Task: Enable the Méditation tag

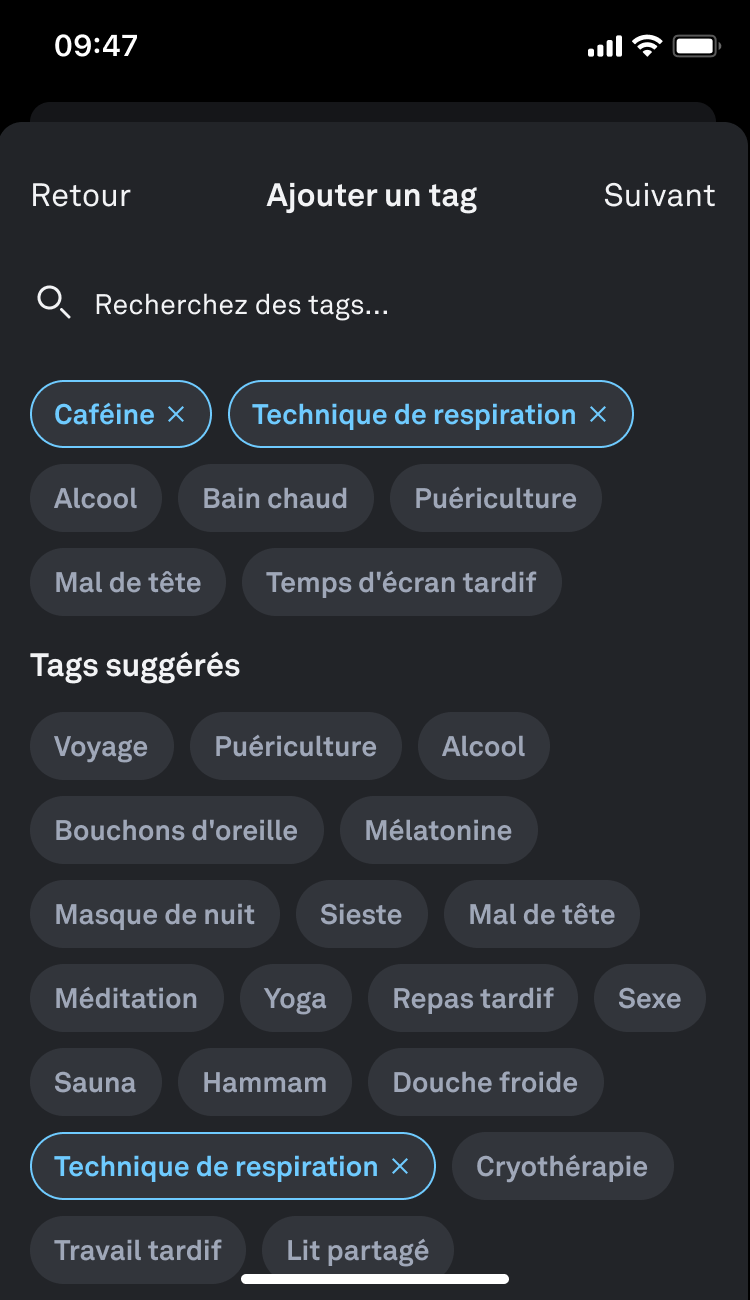Action: pyautogui.click(x=126, y=998)
